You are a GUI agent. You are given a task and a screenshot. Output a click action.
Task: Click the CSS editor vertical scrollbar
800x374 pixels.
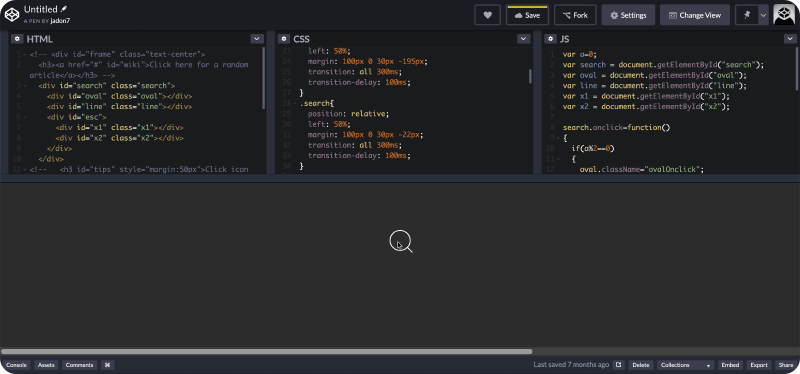[x=530, y=77]
